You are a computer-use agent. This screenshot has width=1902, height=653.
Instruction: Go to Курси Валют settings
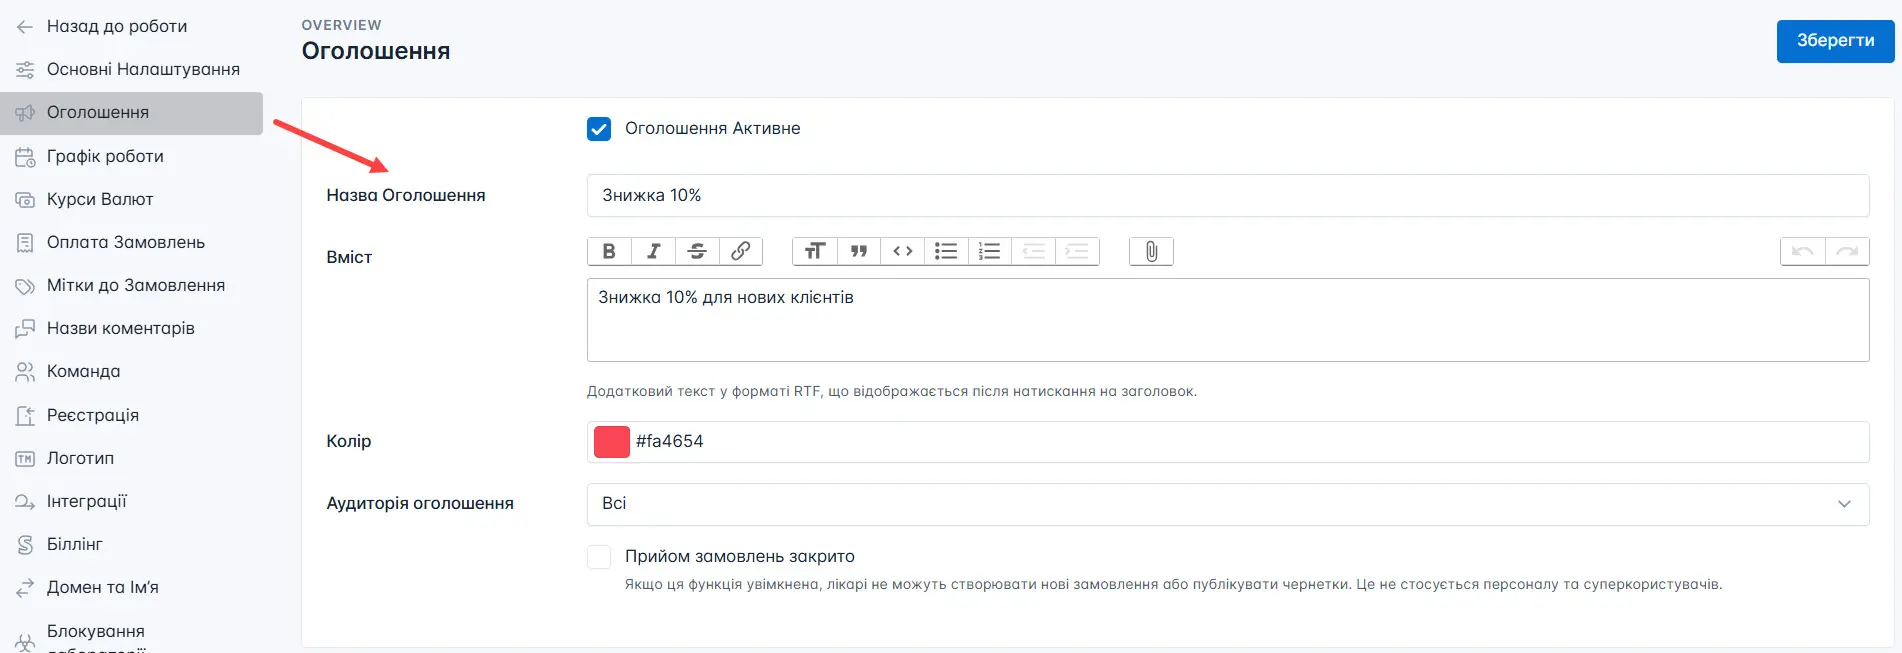point(100,199)
